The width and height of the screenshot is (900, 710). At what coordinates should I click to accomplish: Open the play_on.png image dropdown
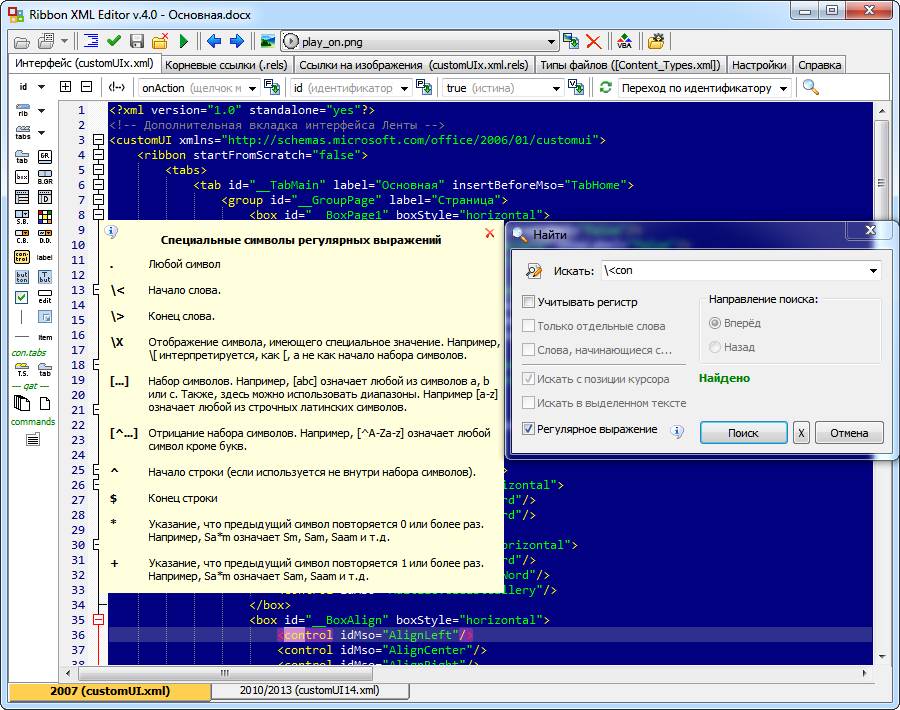551,42
